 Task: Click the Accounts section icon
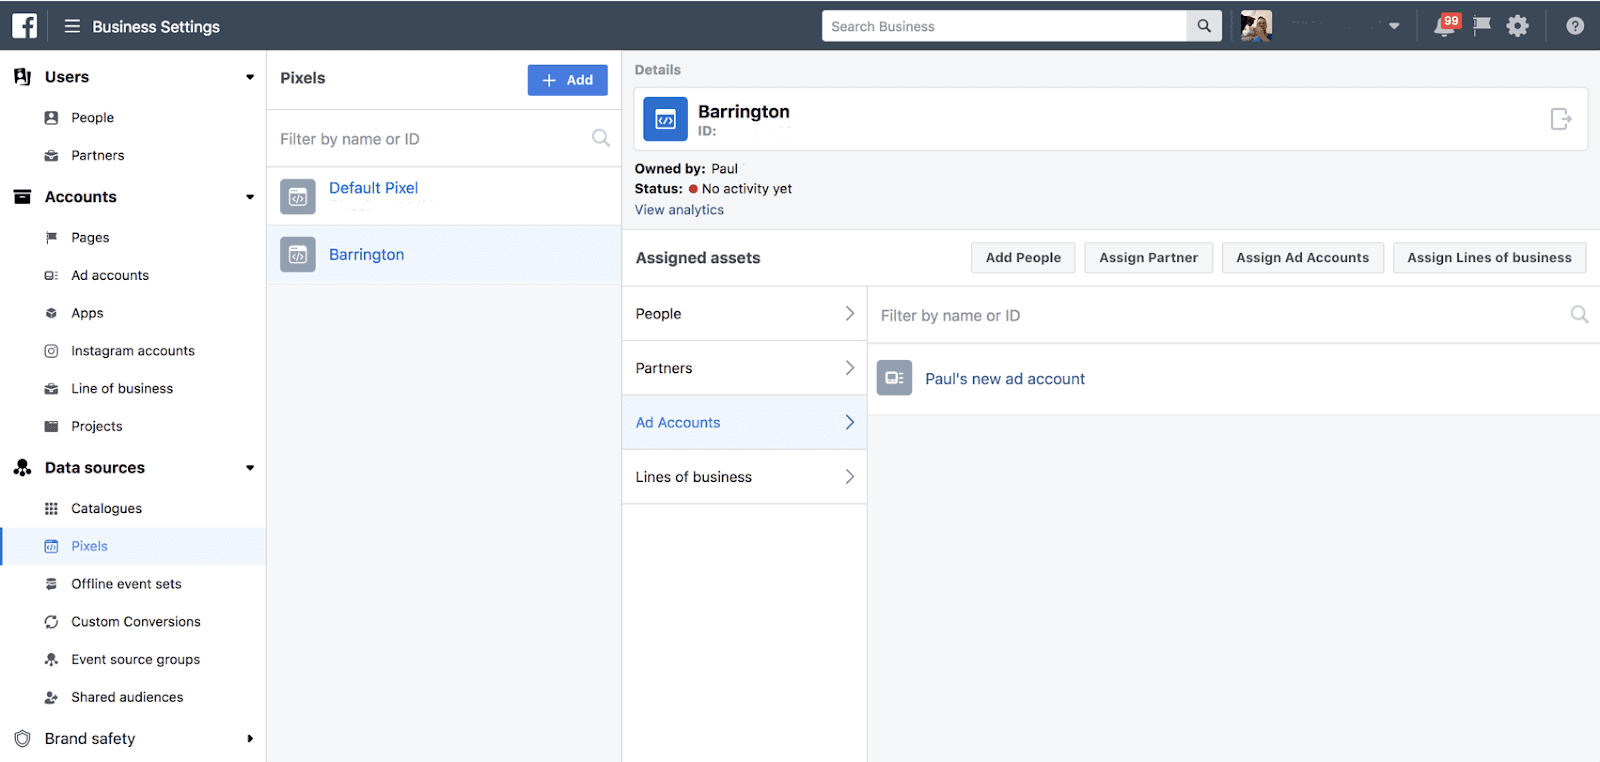click(x=22, y=197)
